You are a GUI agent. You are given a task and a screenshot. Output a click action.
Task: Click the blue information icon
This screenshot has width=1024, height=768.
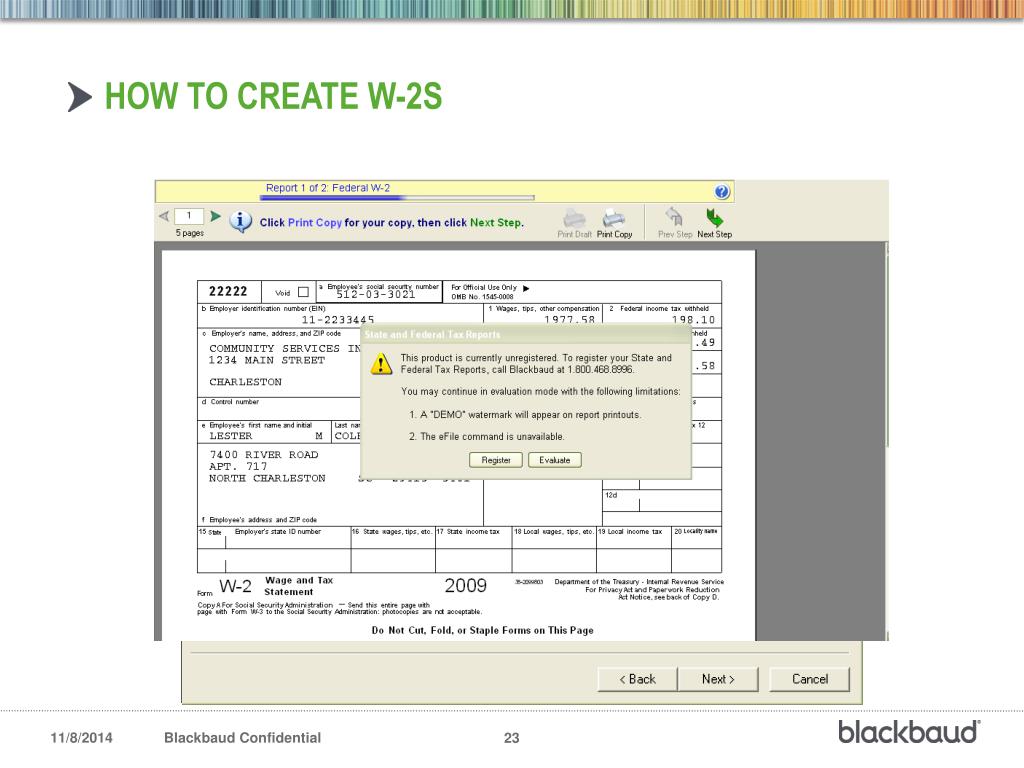click(240, 222)
